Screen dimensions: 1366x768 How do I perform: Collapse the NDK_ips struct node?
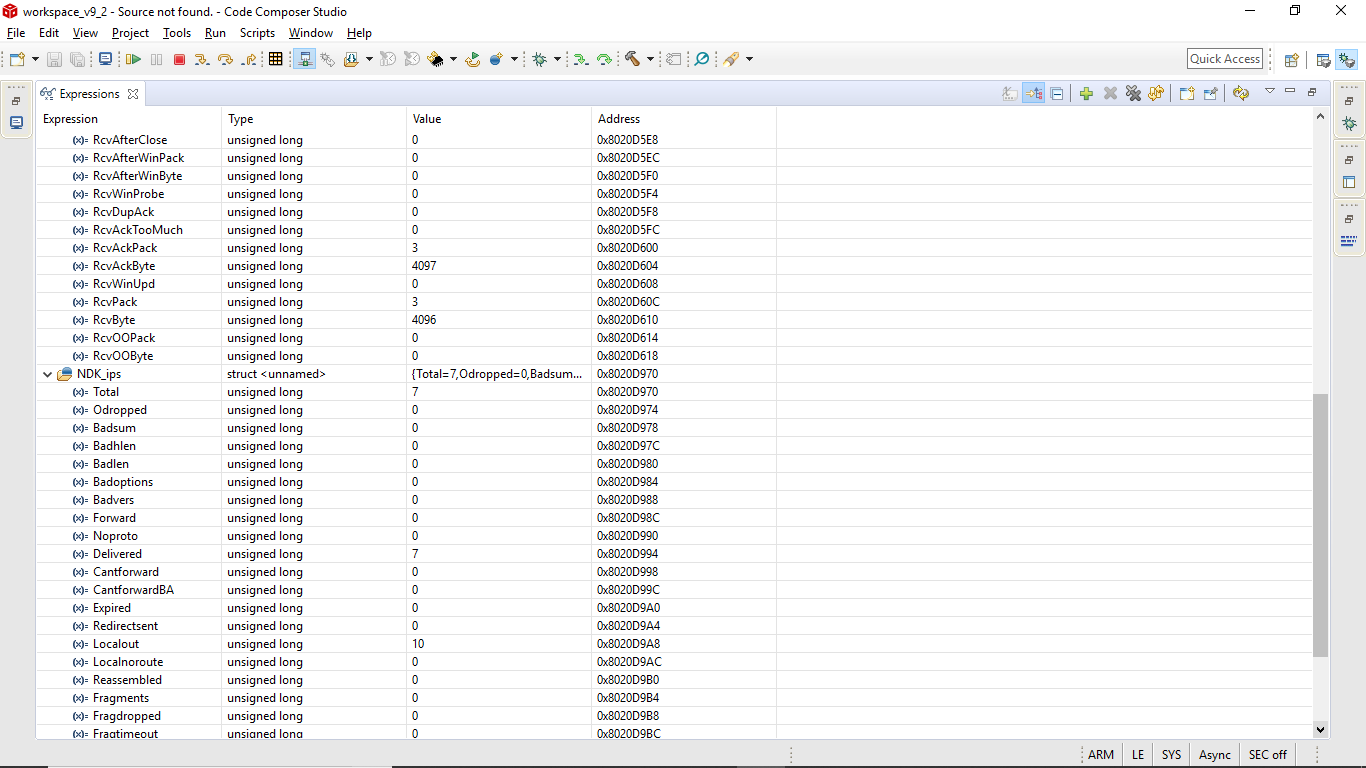[x=47, y=374]
